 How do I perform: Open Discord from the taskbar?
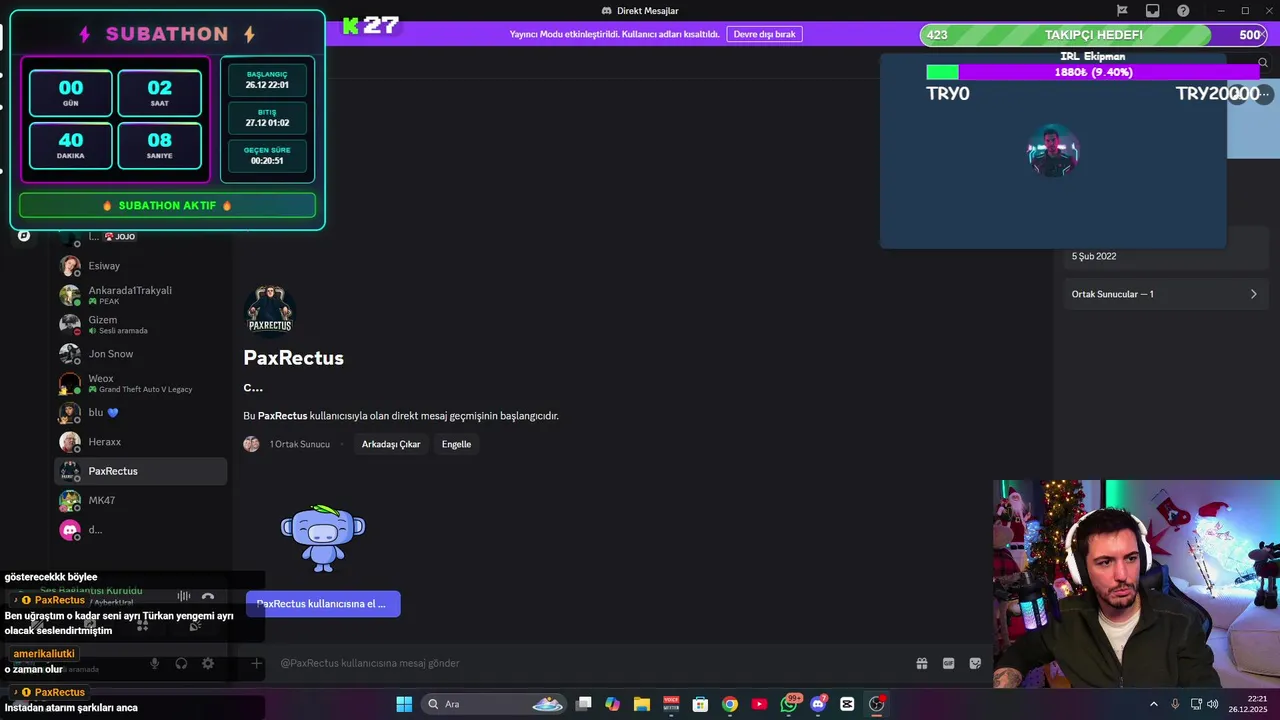[x=818, y=704]
